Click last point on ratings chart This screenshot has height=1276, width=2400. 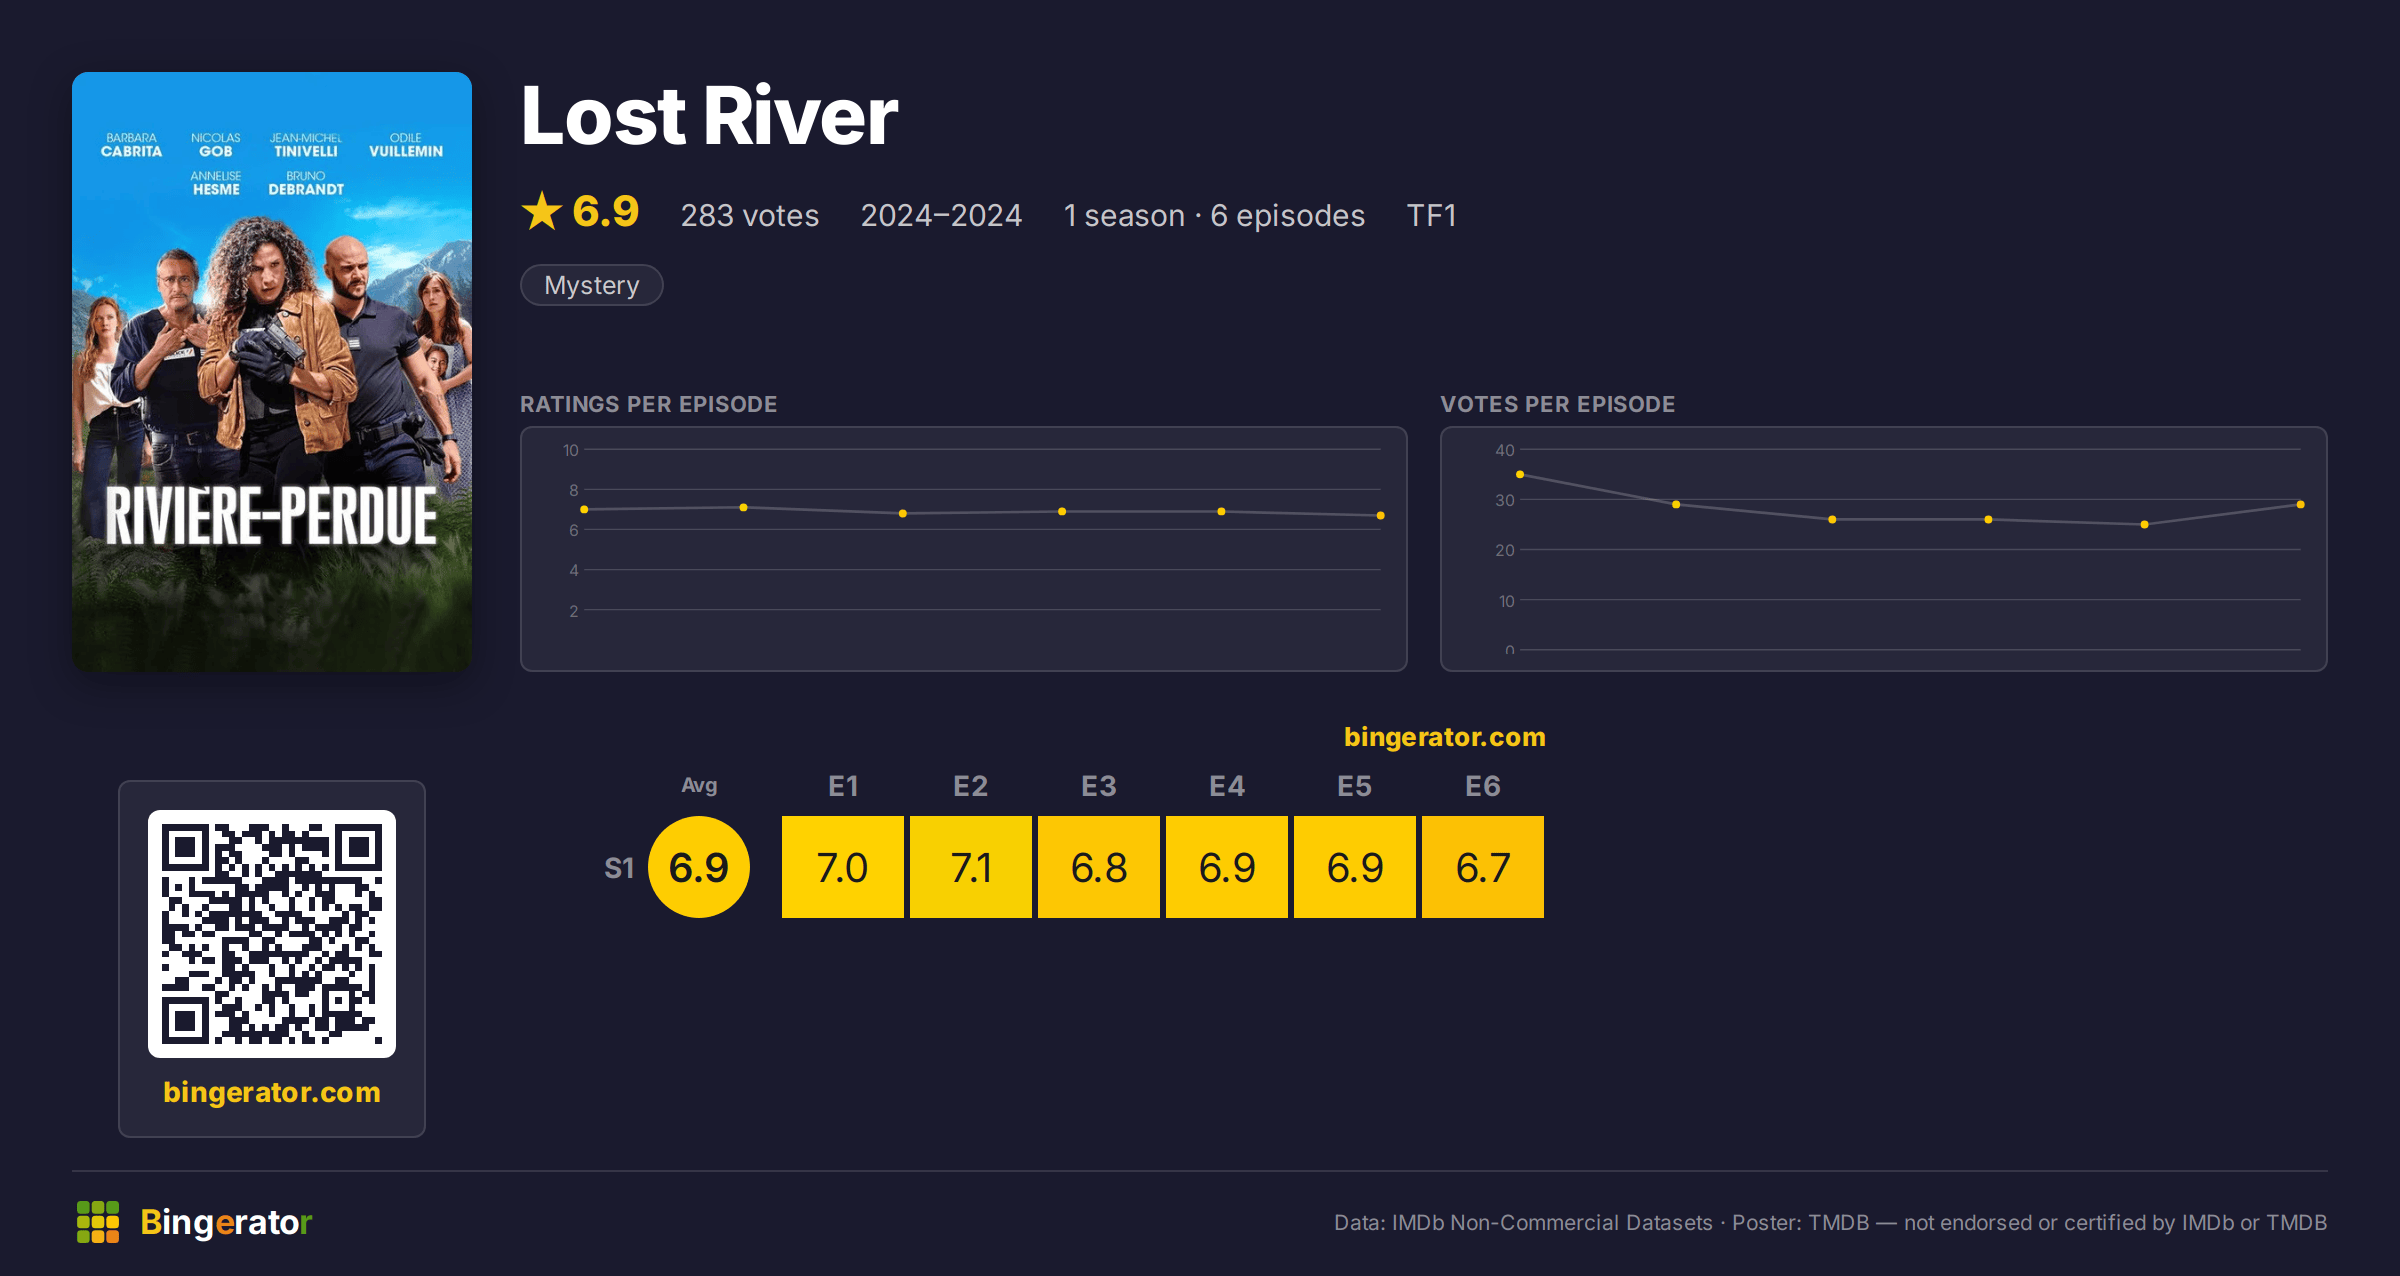click(x=1380, y=516)
